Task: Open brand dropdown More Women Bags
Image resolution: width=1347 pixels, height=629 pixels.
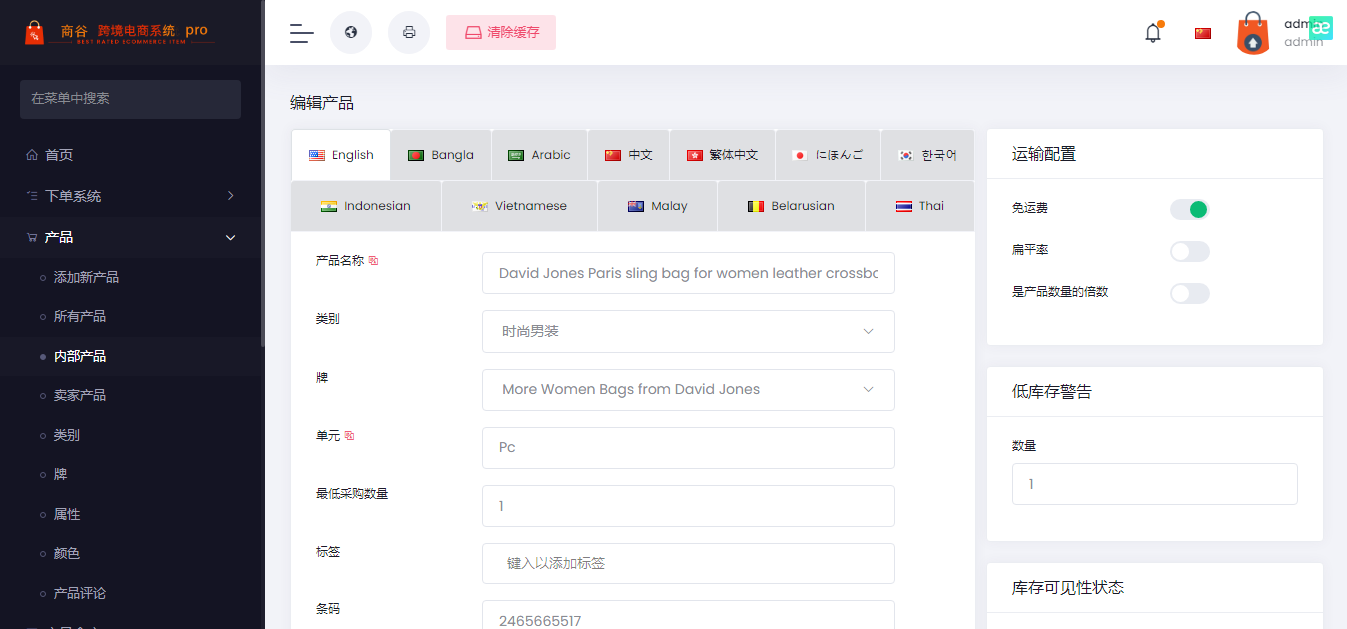Action: (688, 390)
